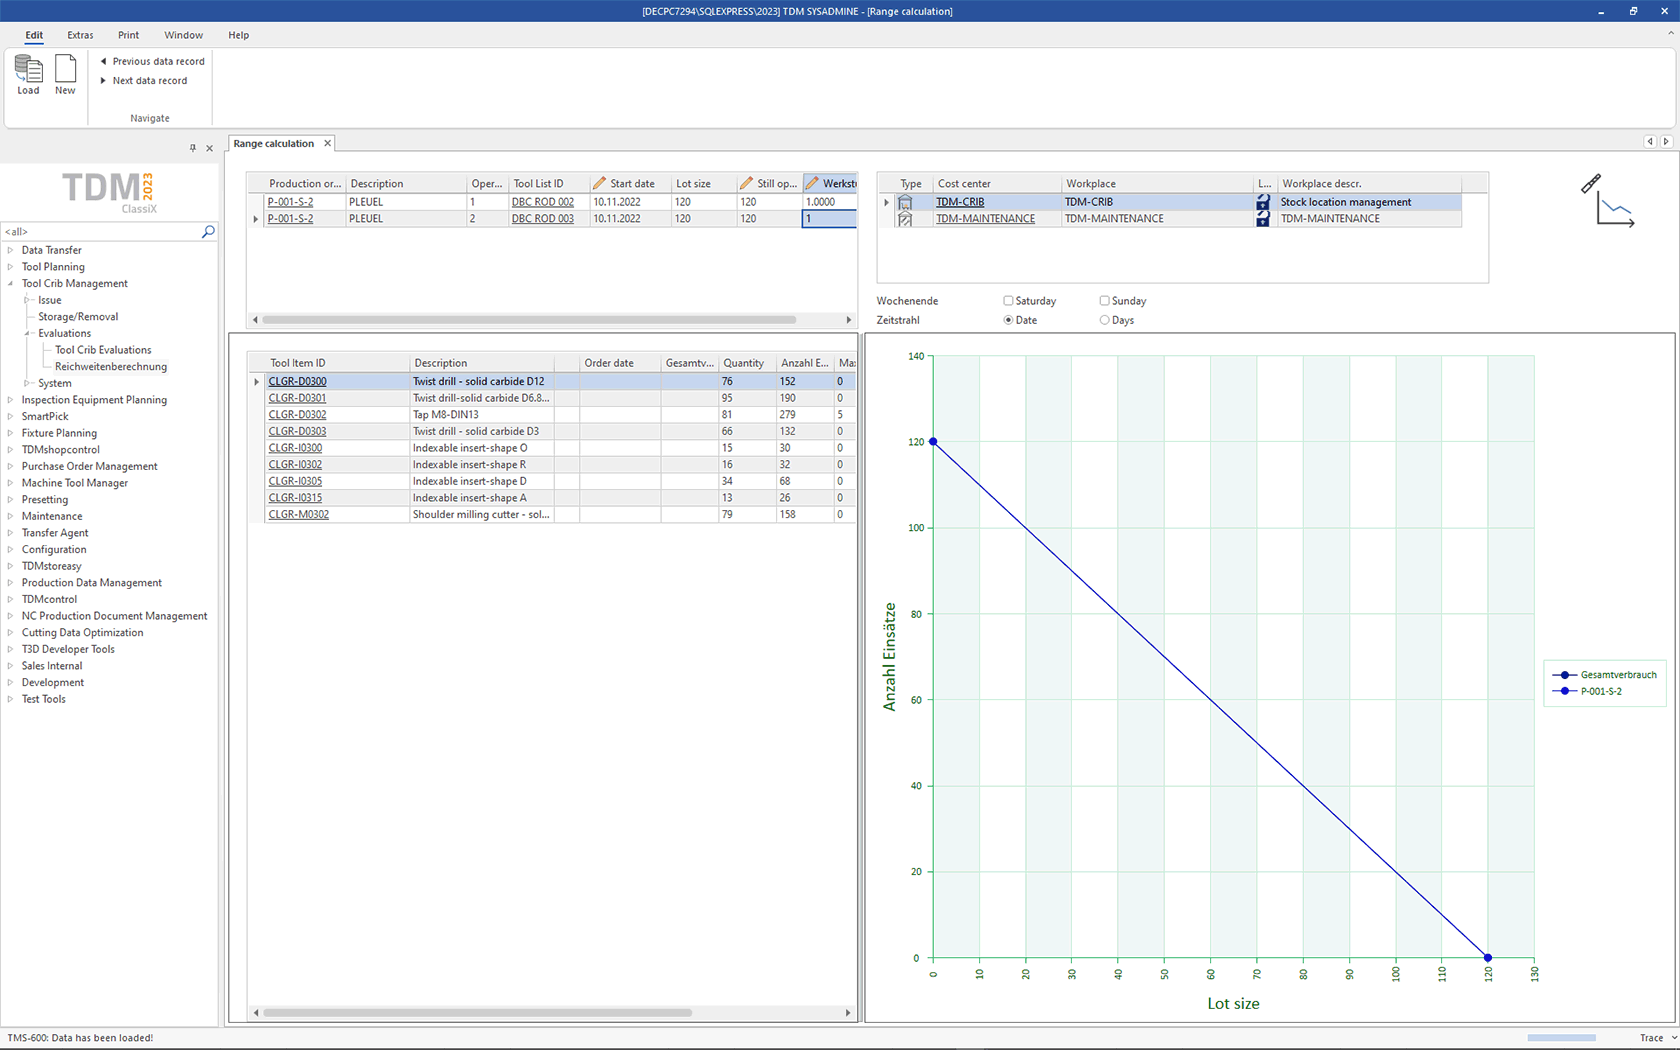1680x1050 pixels.
Task: Enable the Saturday checkbox
Action: [1008, 300]
